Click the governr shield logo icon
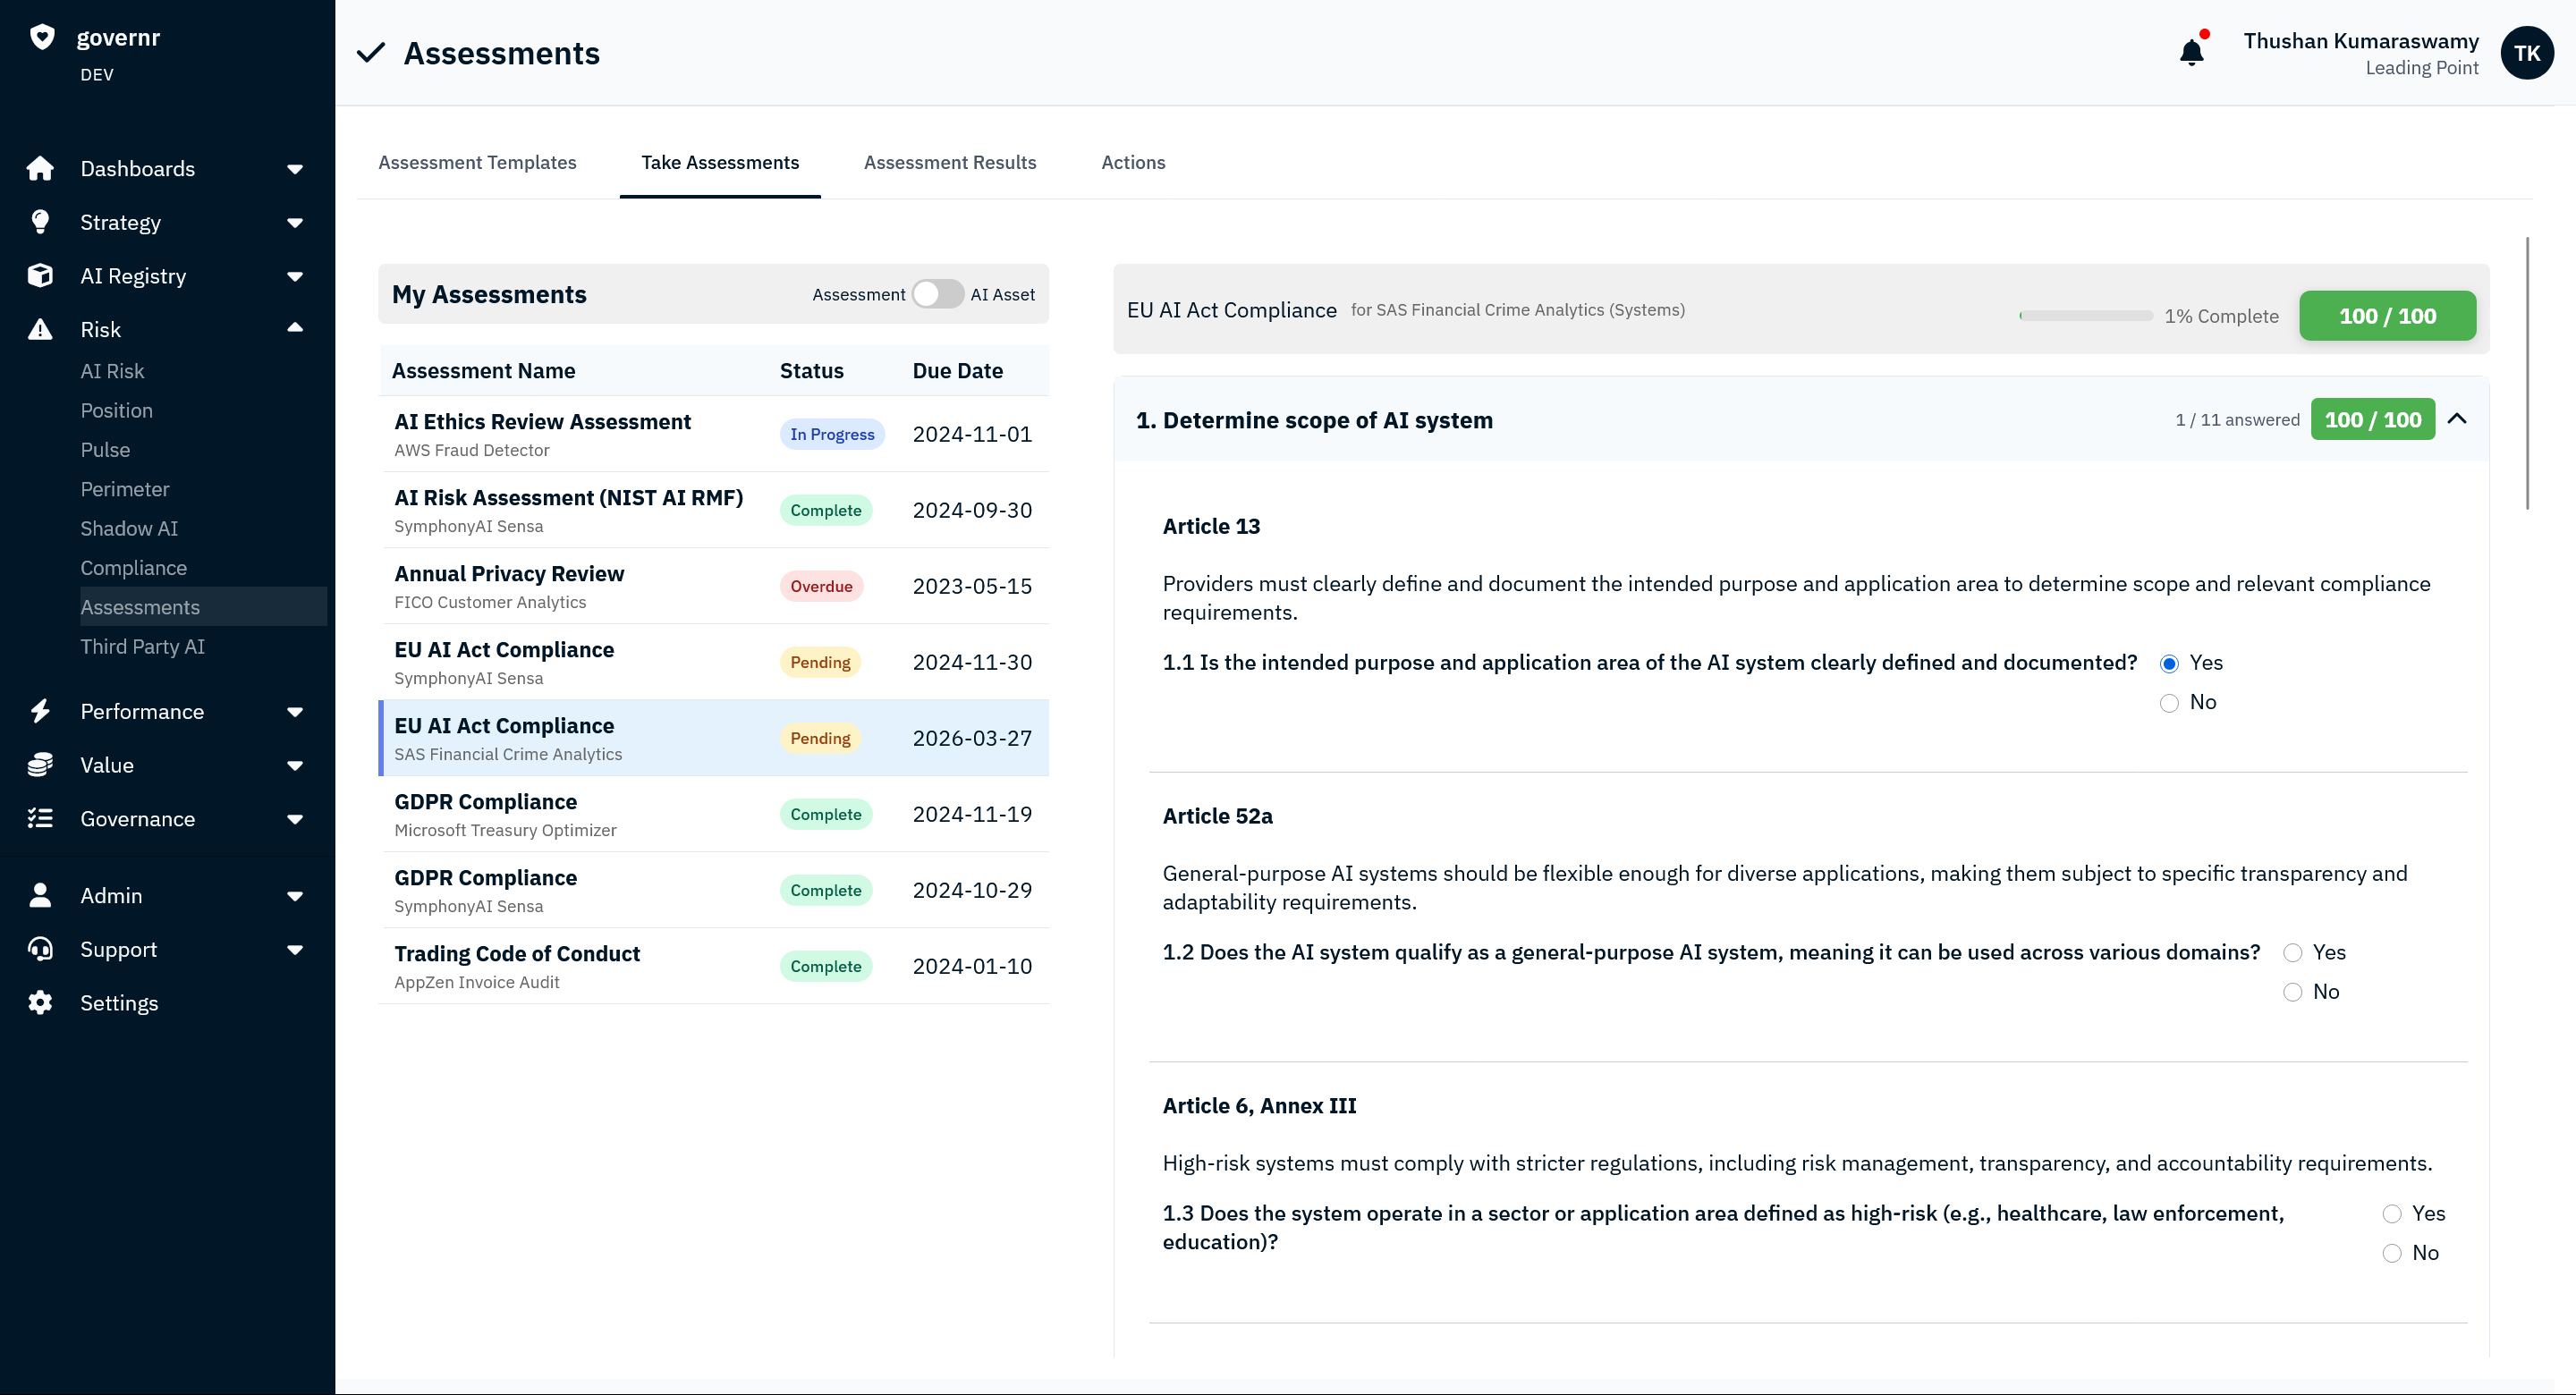 [x=42, y=37]
